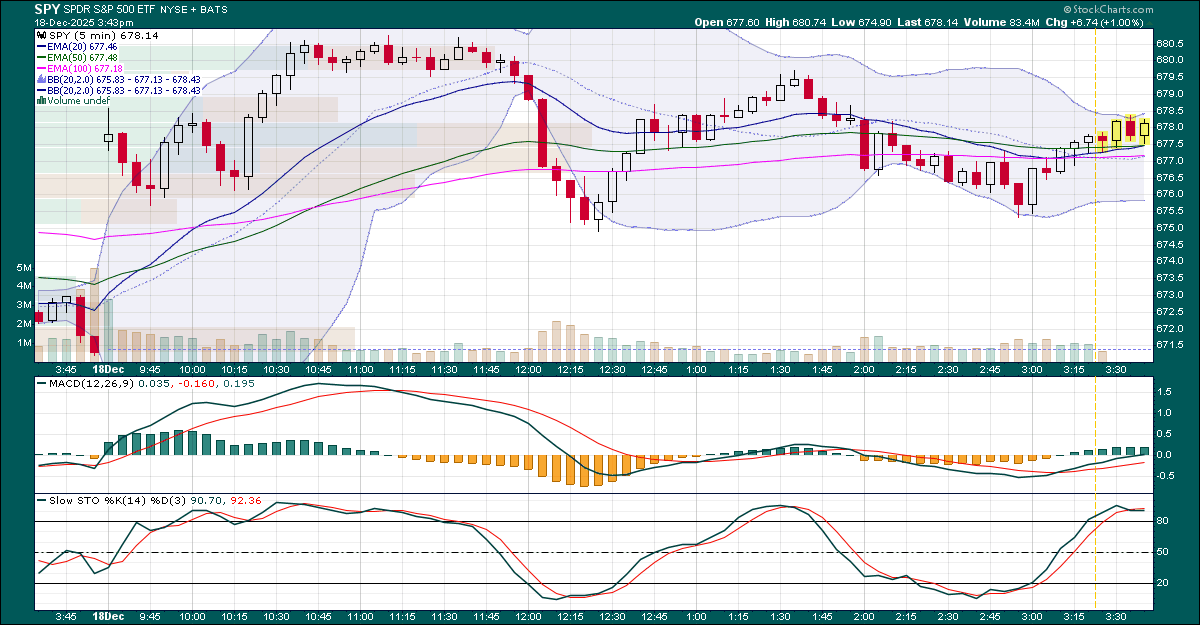This screenshot has height=625, width=1200.
Task: Select the green EMA(50) line swatch in legend
Action: (x=41, y=58)
